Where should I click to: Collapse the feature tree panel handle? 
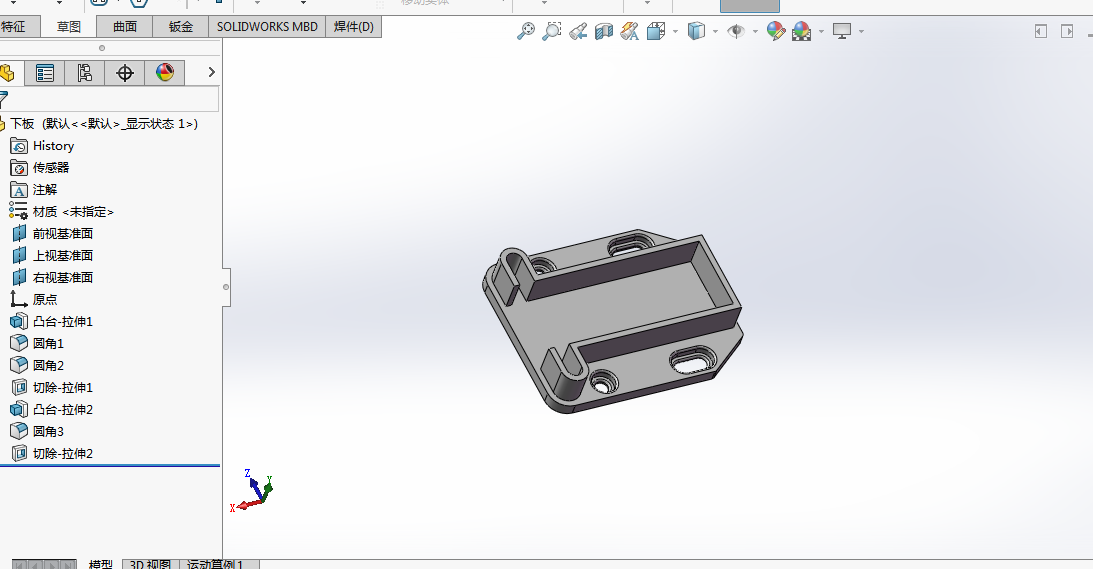pyautogui.click(x=226, y=287)
